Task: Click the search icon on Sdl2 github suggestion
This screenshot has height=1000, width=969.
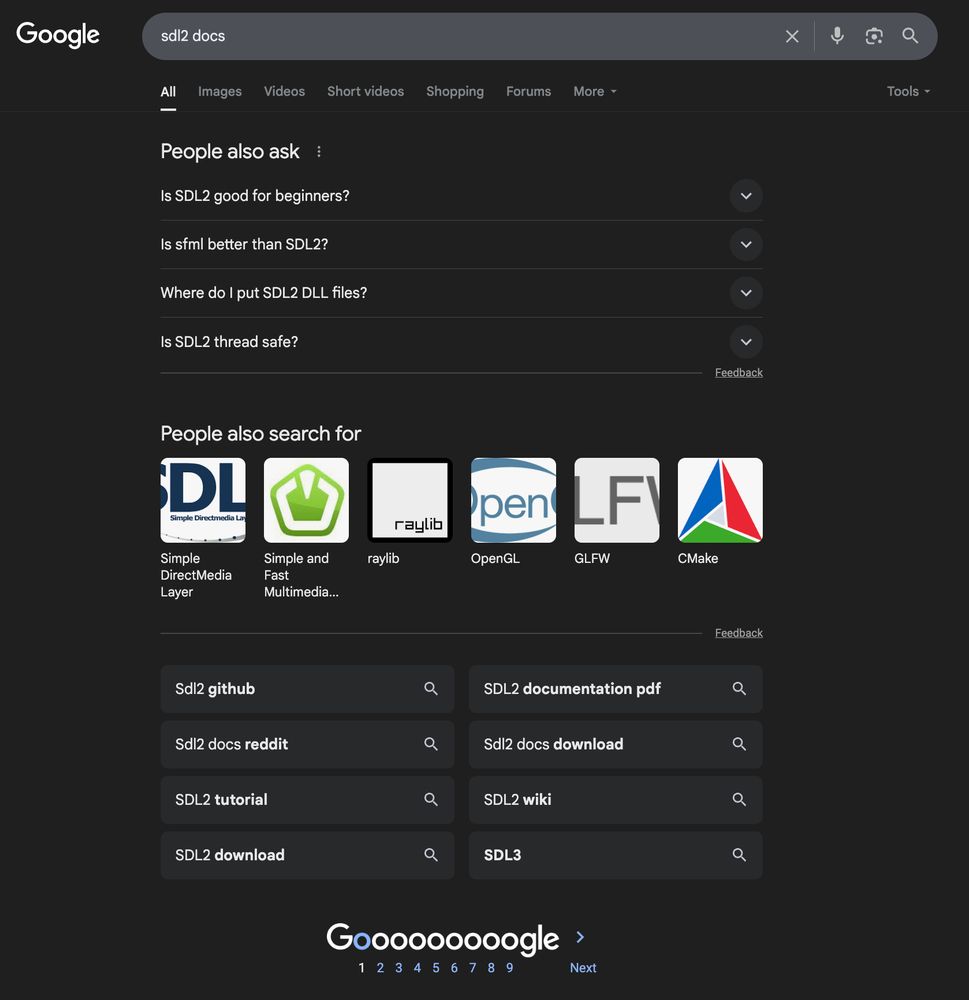Action: pos(431,689)
